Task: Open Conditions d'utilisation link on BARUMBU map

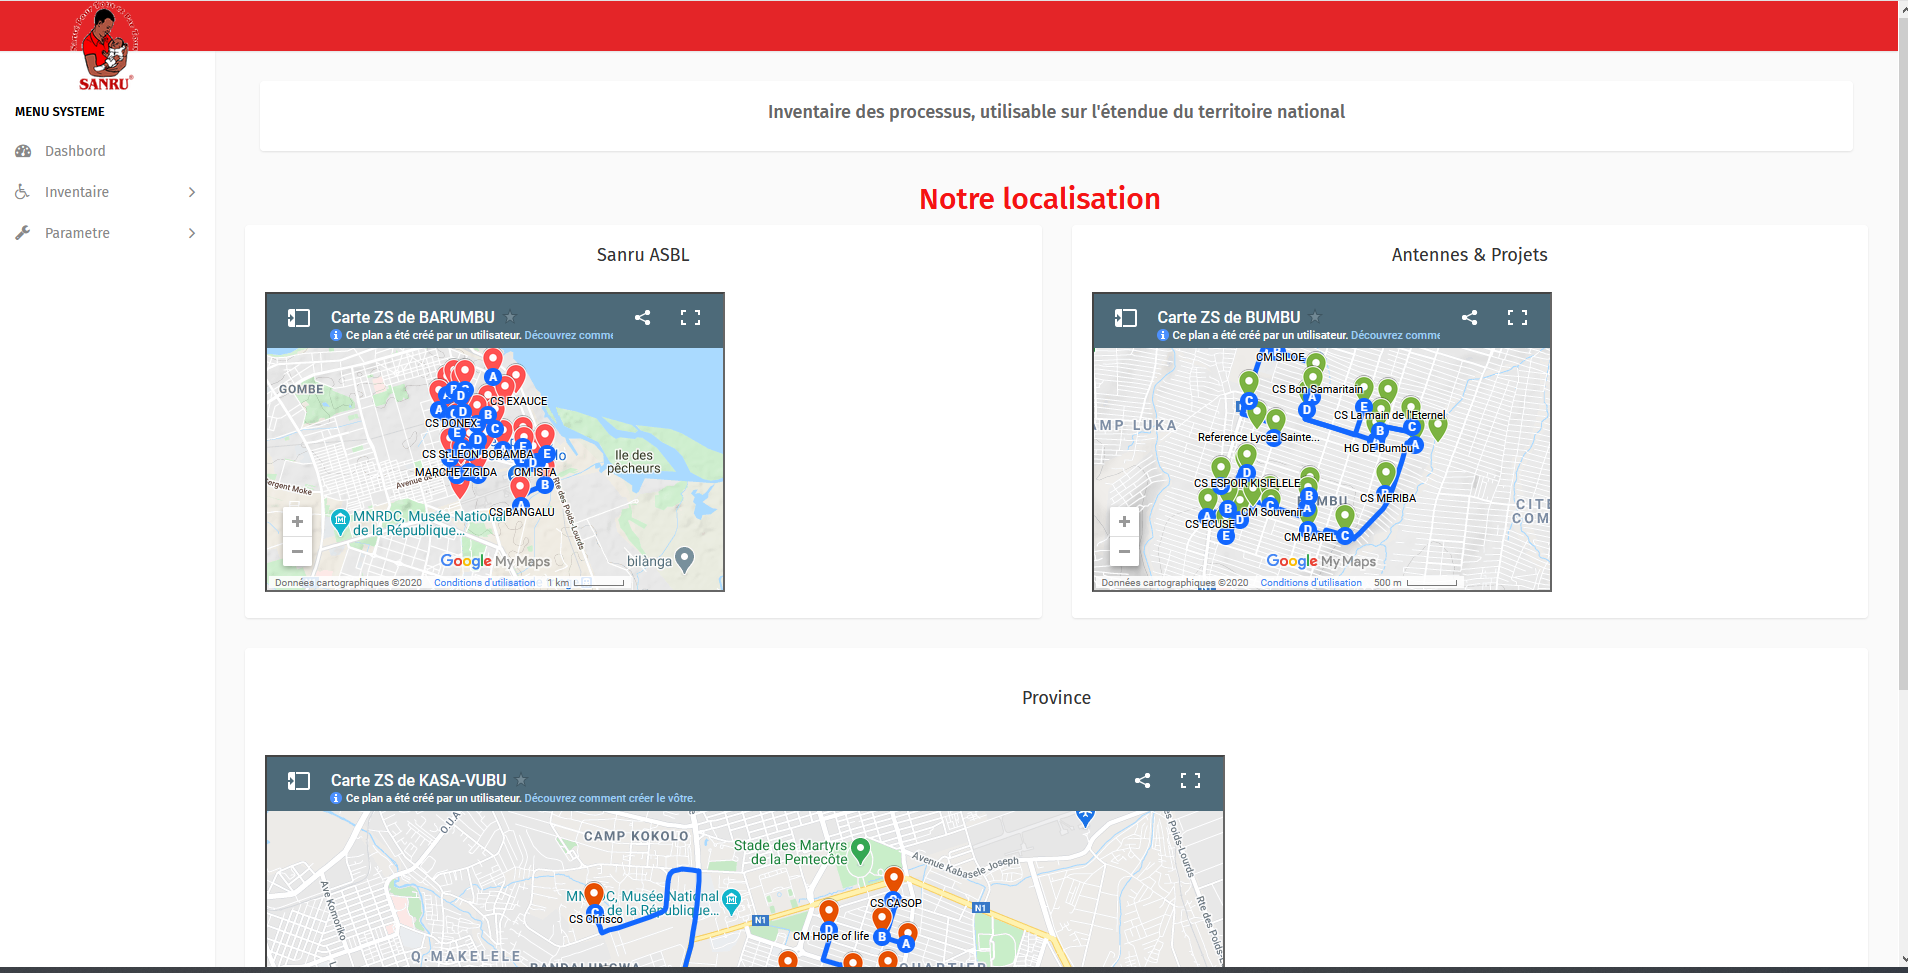Action: click(x=484, y=583)
